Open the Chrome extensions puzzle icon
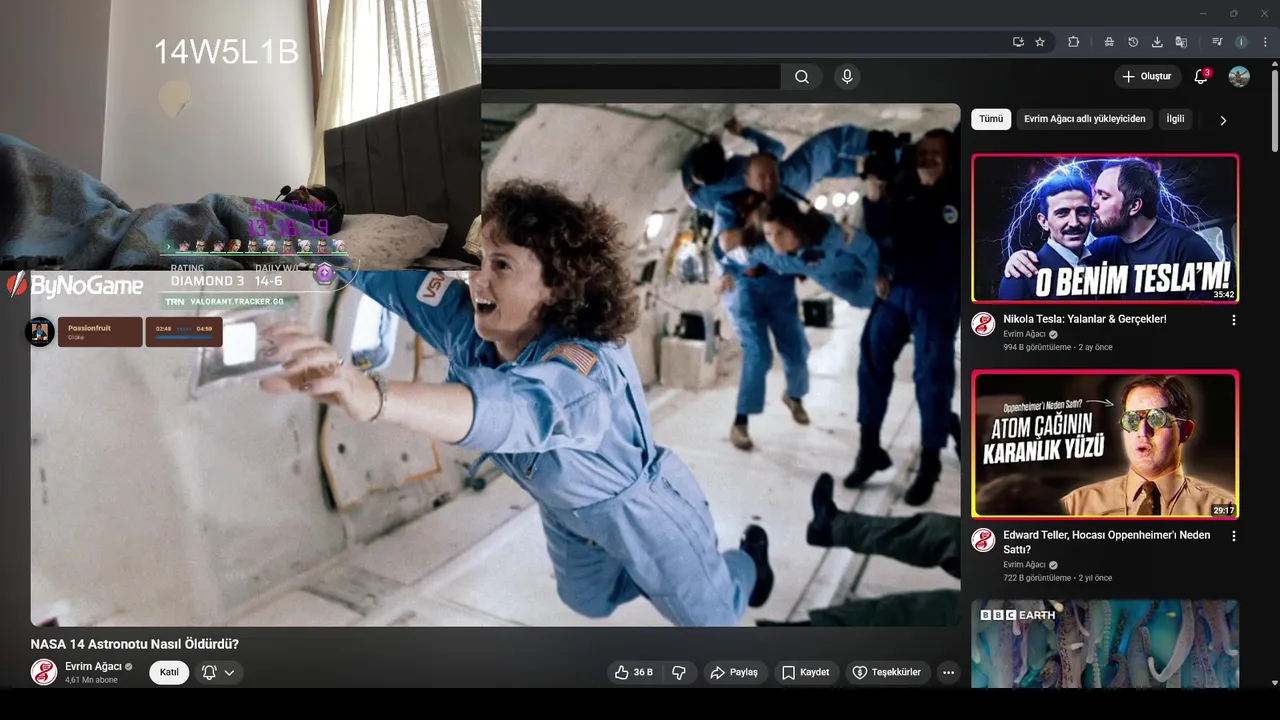 (x=1074, y=42)
